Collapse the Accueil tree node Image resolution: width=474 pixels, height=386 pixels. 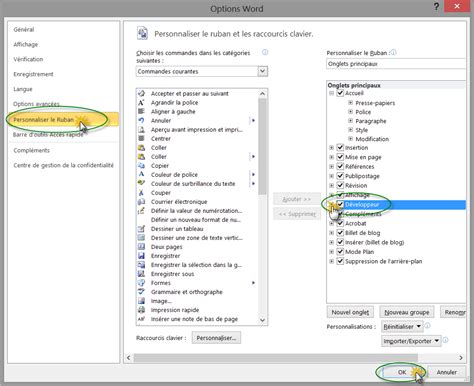tap(331, 93)
